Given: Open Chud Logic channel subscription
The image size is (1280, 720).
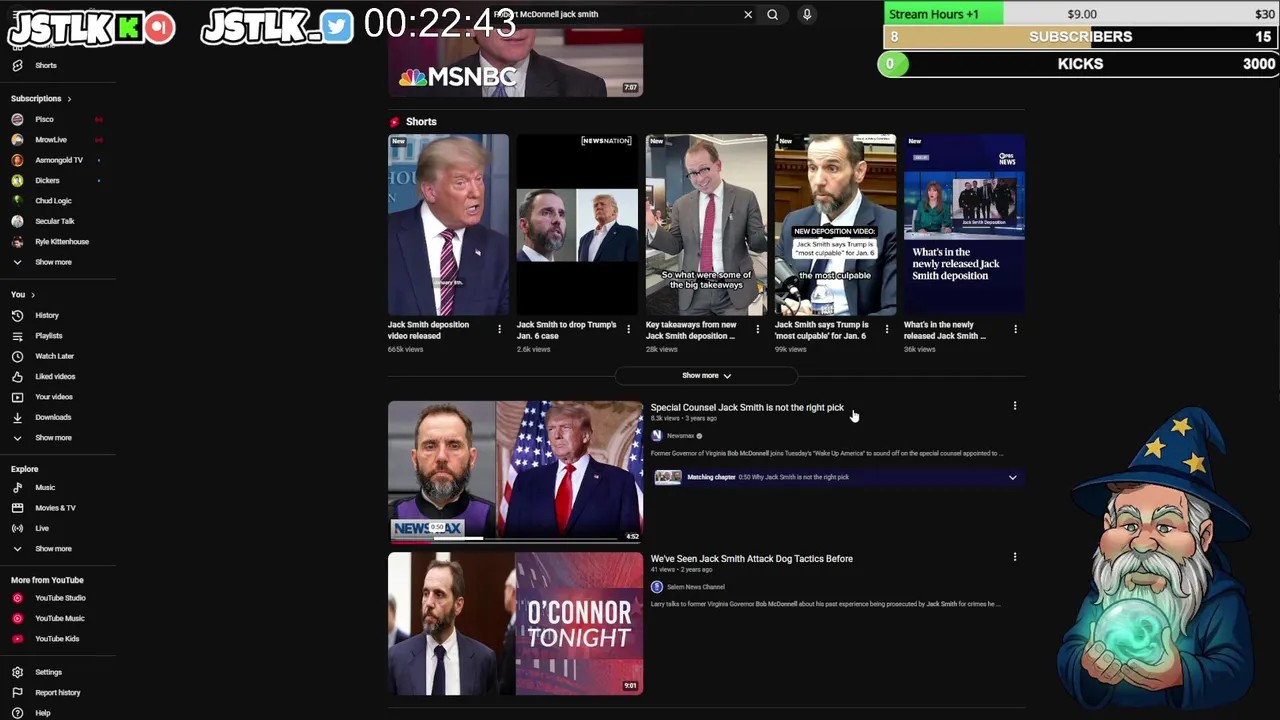Looking at the screenshot, I should [53, 201].
